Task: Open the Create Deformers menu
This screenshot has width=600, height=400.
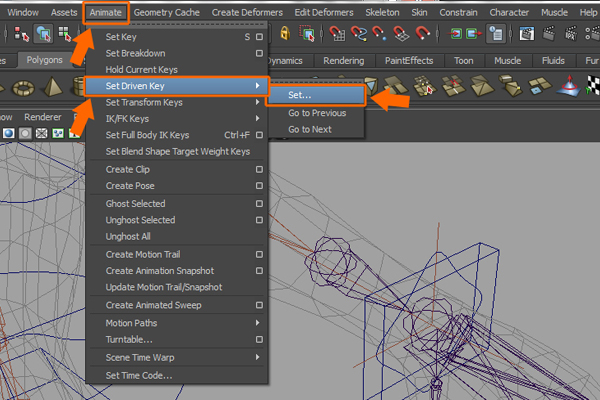Action: click(x=247, y=13)
